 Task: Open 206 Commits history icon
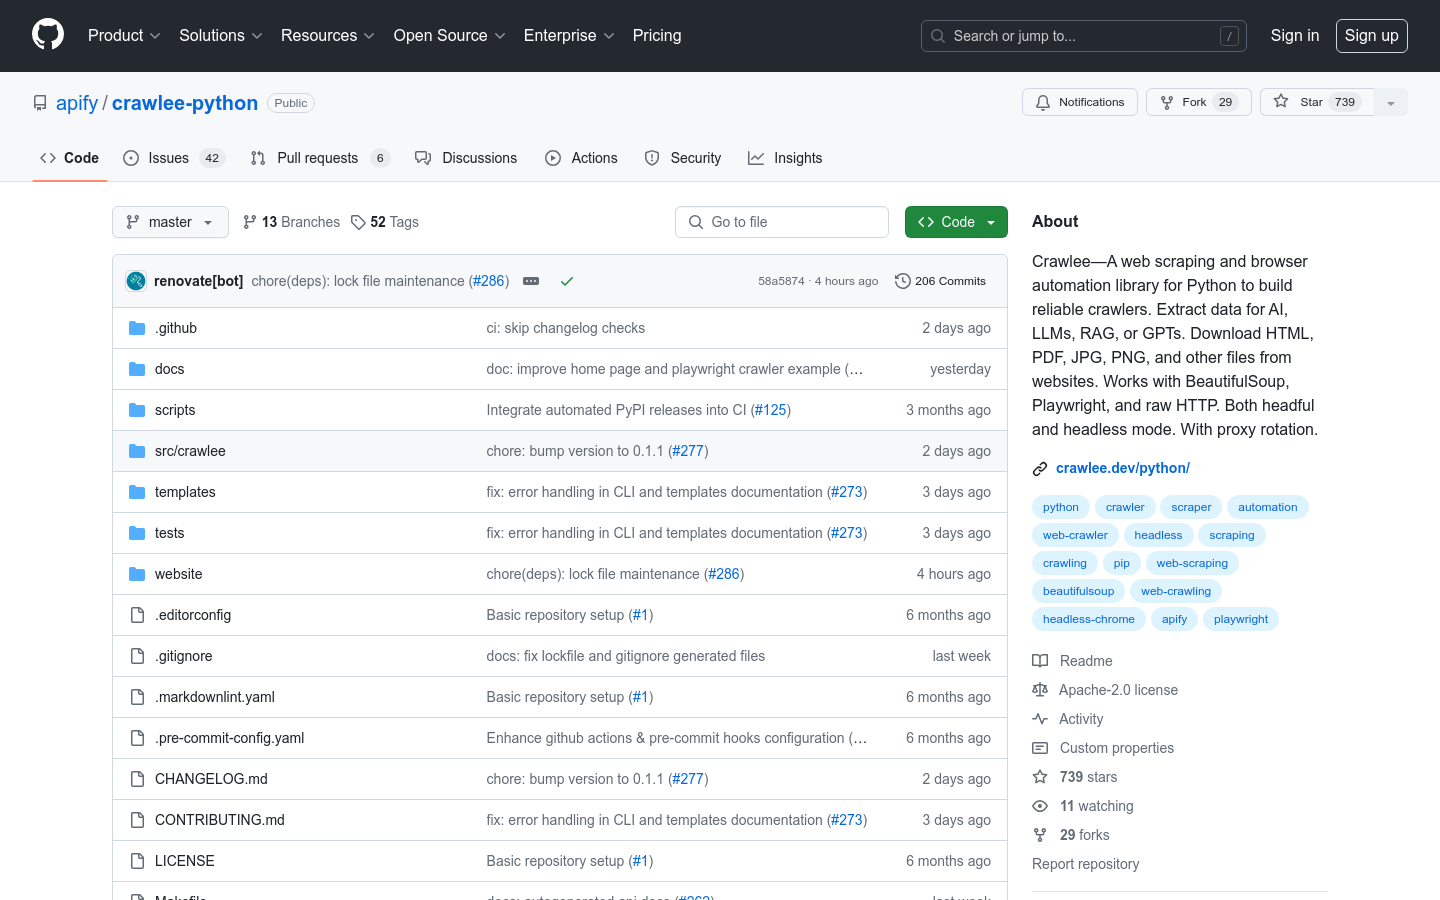[902, 281]
